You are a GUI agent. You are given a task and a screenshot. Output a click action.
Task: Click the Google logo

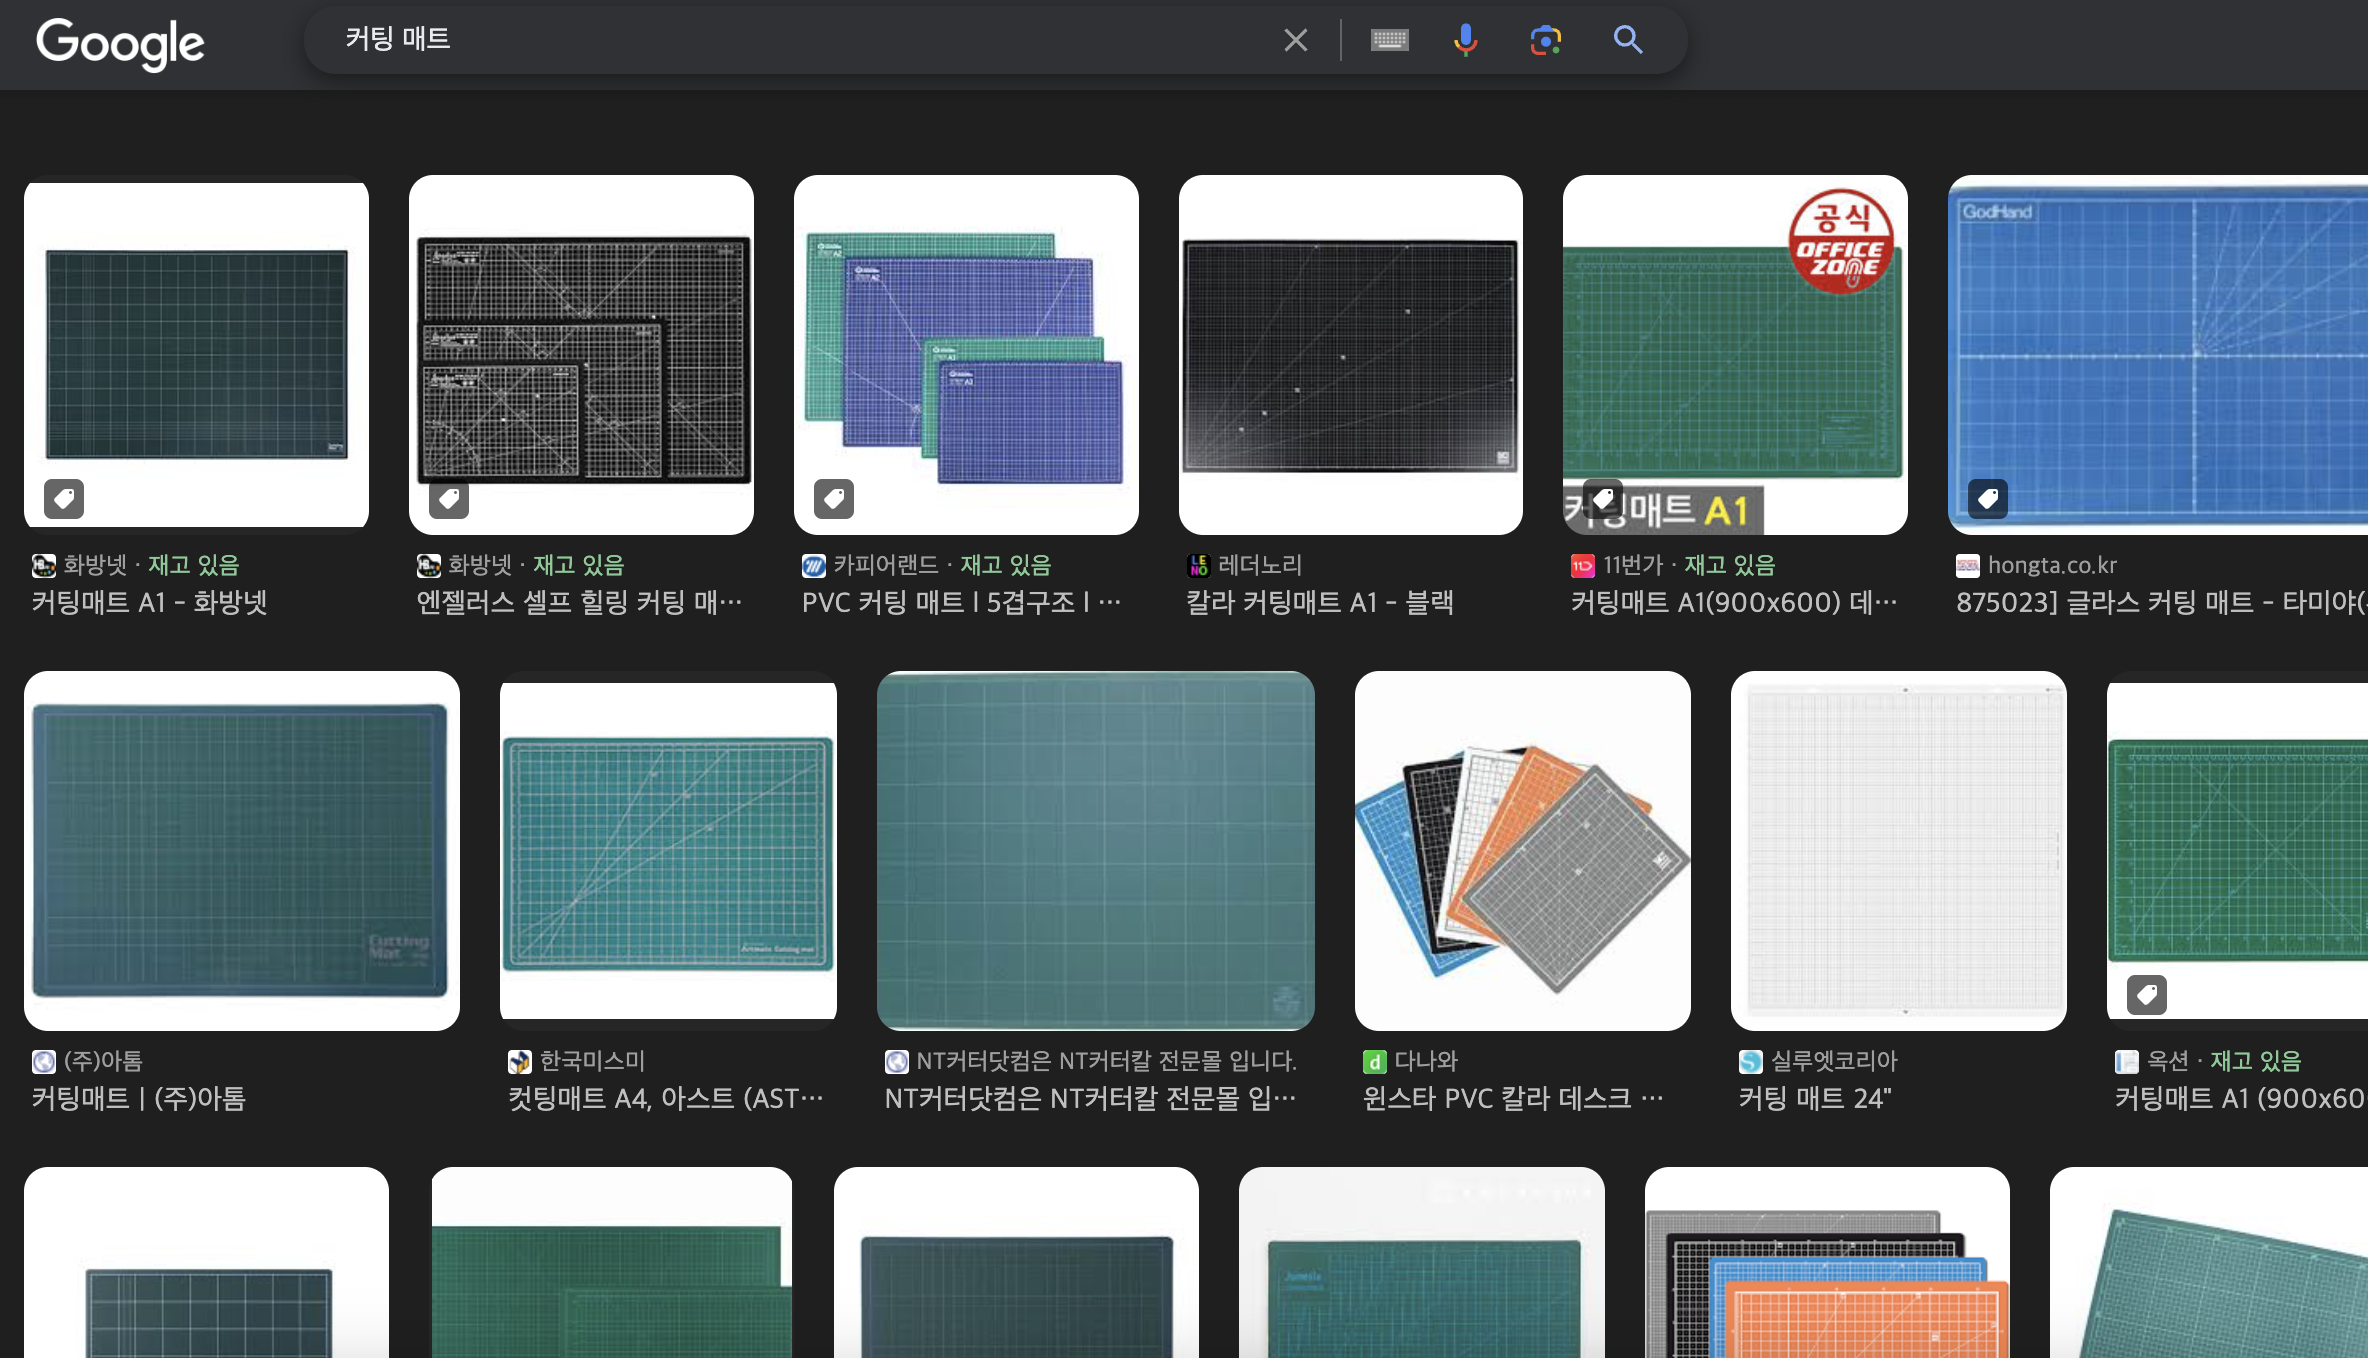tap(120, 43)
